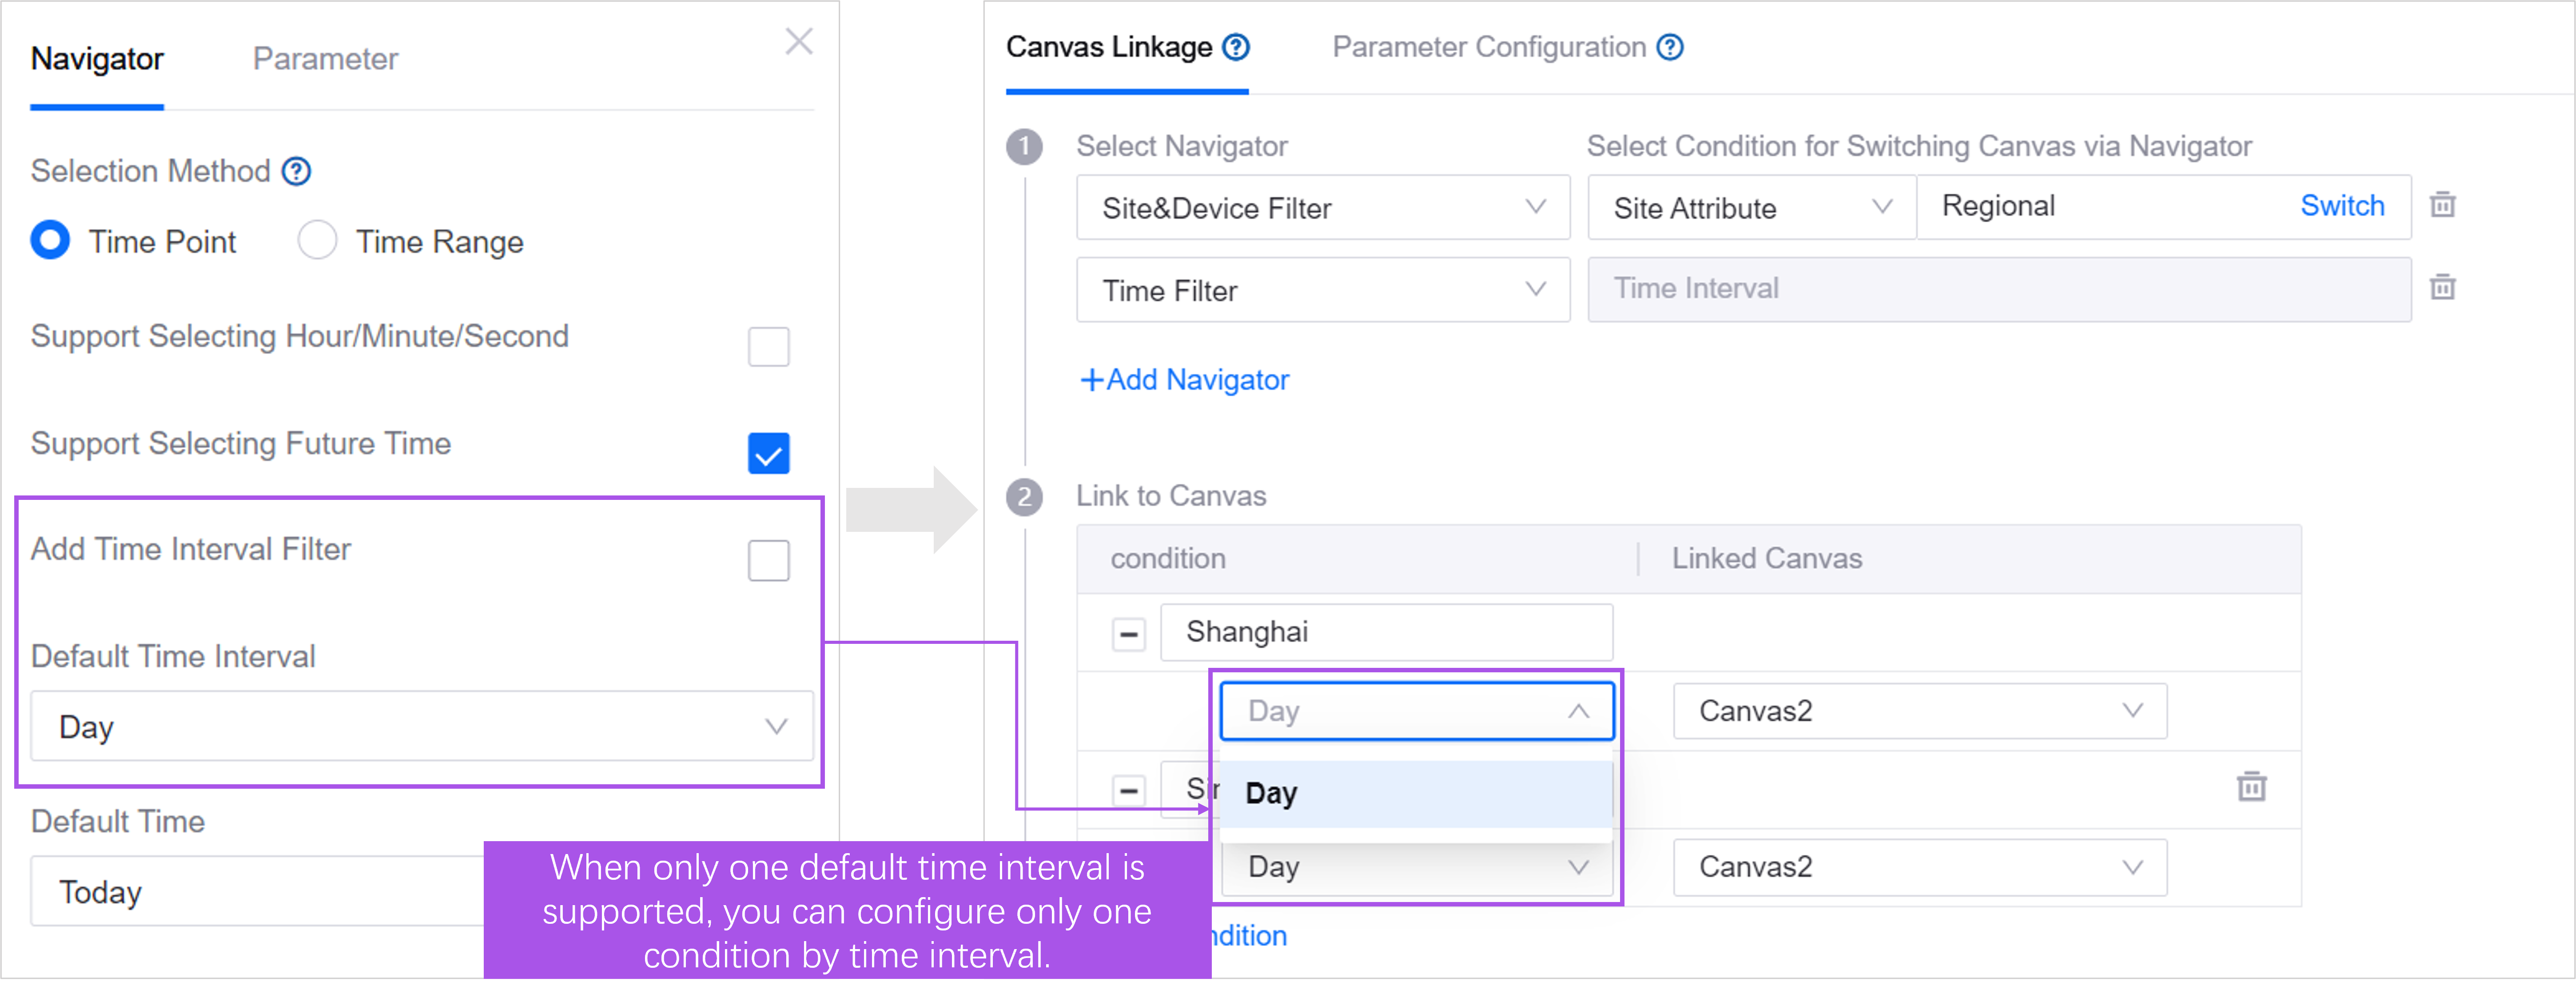Expand the Site Attribute dropdown
Image resolution: width=2576 pixels, height=998 pixels.
pyautogui.click(x=1751, y=208)
